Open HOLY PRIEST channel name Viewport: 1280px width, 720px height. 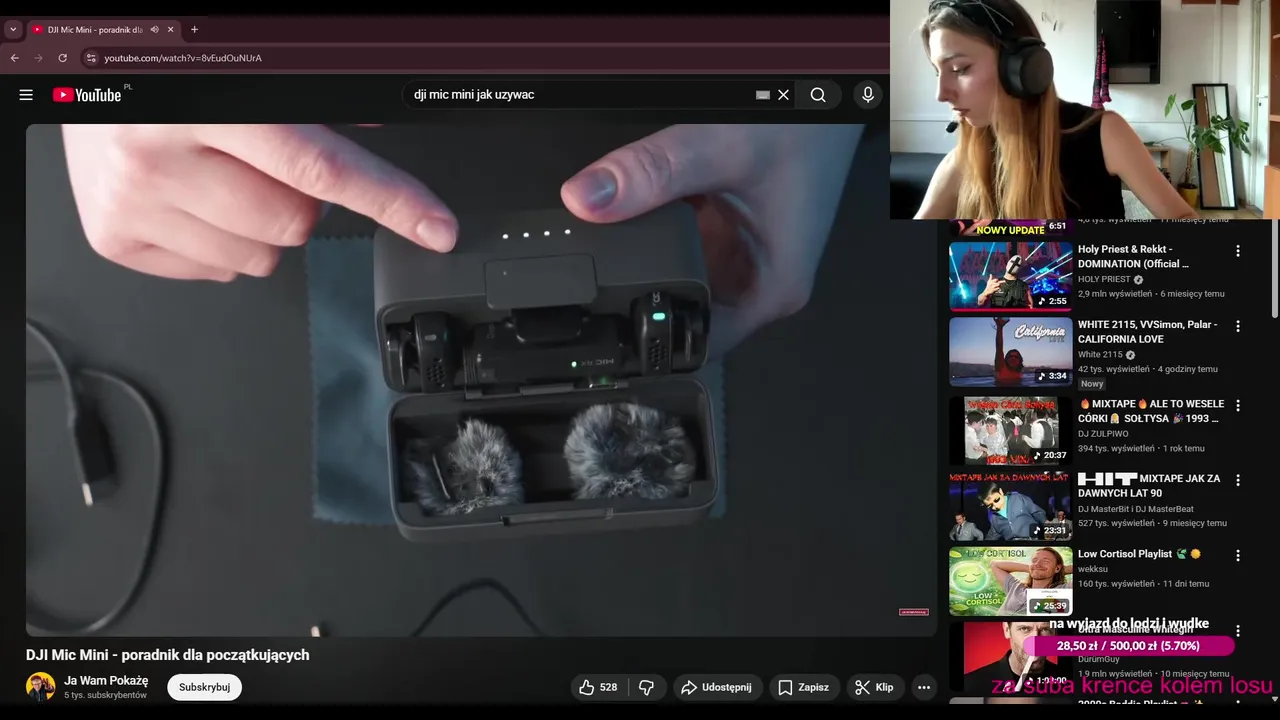(1104, 279)
